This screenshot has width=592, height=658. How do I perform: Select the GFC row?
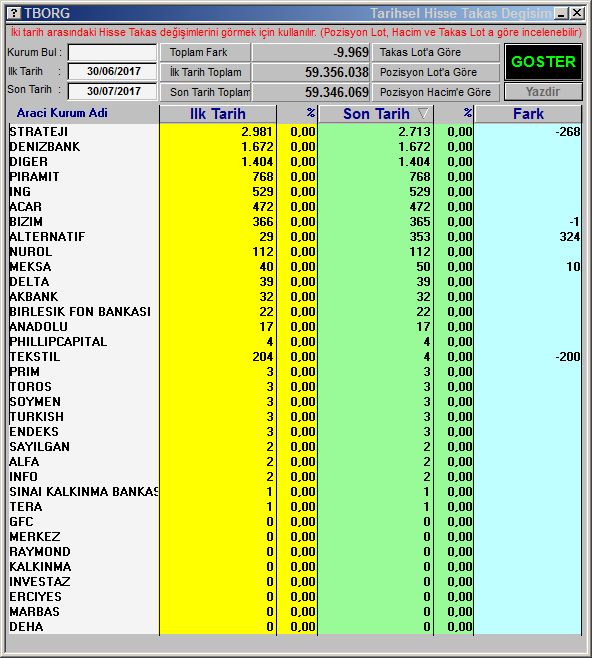(295, 522)
